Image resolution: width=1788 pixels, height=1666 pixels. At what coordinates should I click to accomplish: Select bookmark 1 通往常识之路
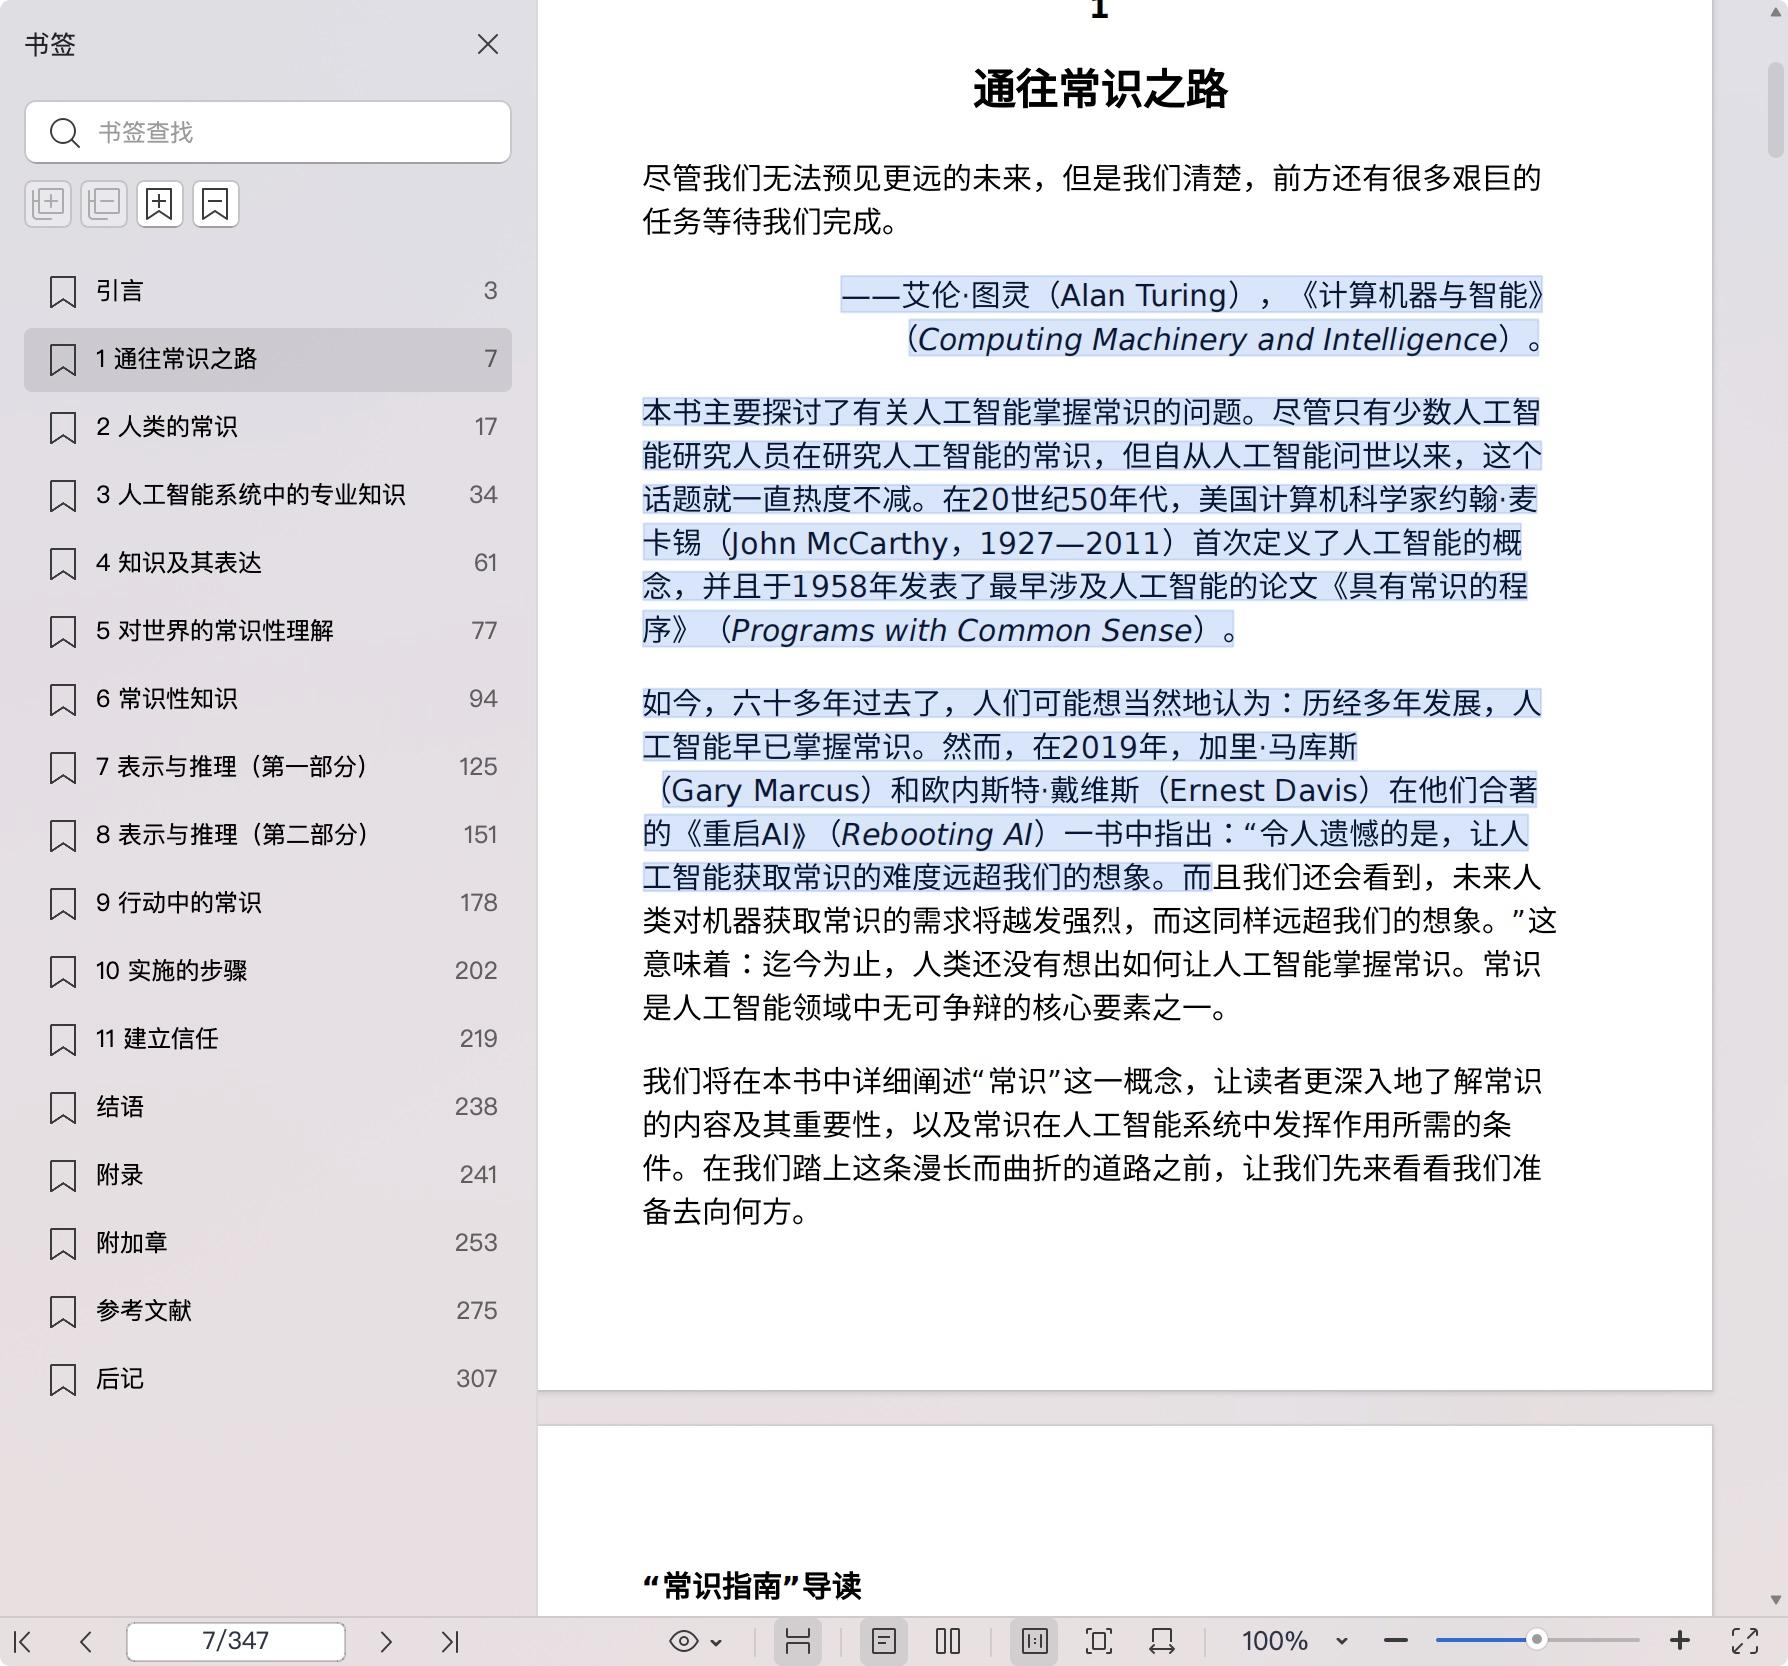coord(268,359)
